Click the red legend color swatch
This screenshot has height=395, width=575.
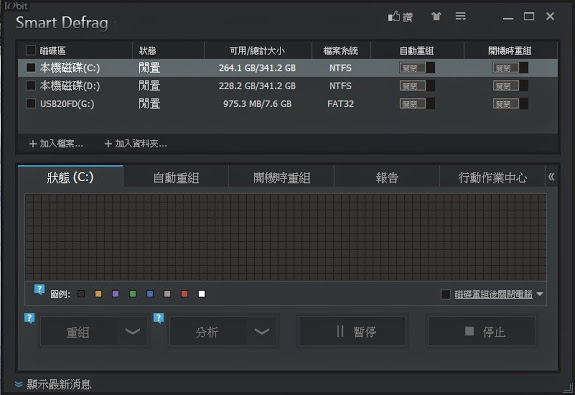(184, 294)
